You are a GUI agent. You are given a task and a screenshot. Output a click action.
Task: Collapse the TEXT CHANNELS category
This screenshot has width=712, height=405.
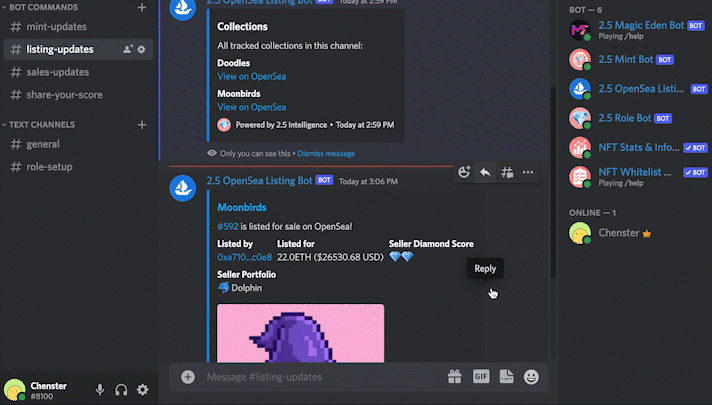pyautogui.click(x=38, y=124)
